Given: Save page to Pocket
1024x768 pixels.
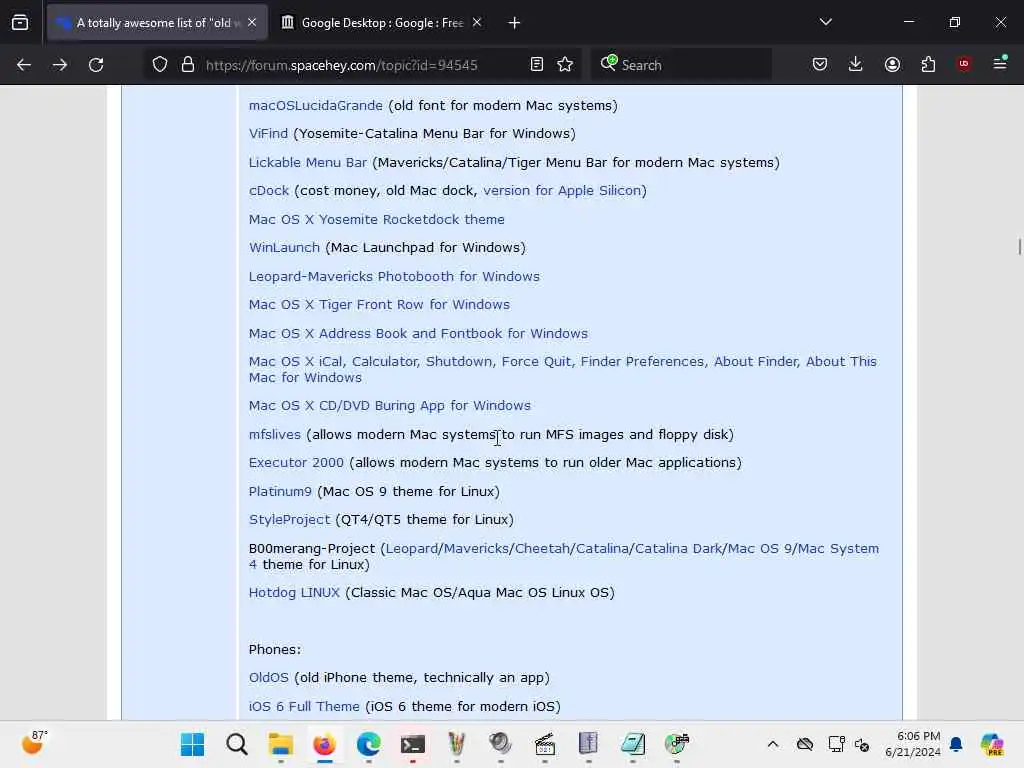Looking at the screenshot, I should point(820,65).
